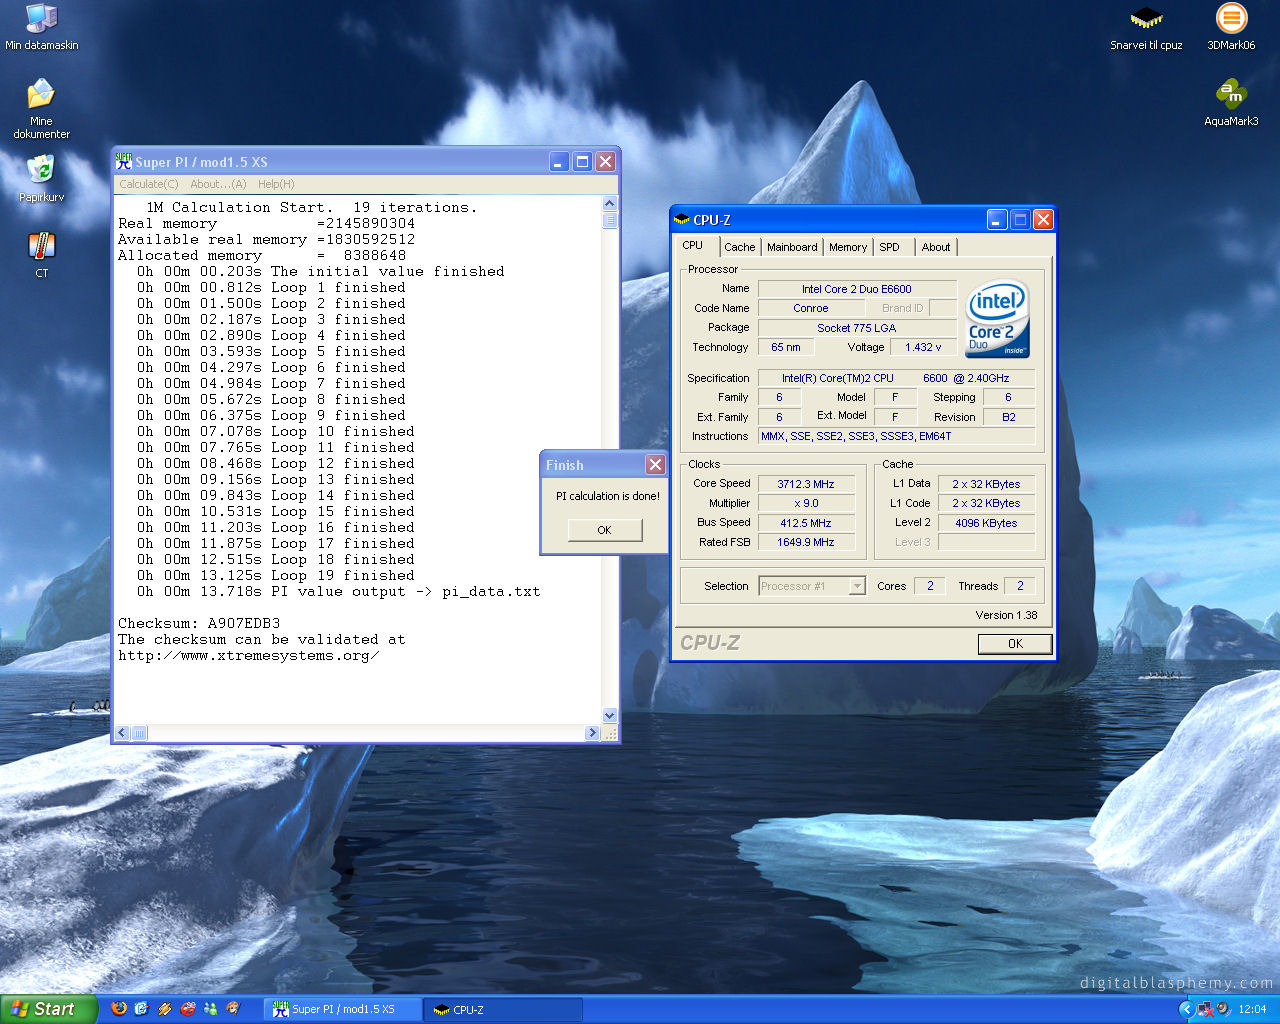Switch to About tab in CPU-Z
The width and height of the screenshot is (1280, 1024).
pos(936,247)
